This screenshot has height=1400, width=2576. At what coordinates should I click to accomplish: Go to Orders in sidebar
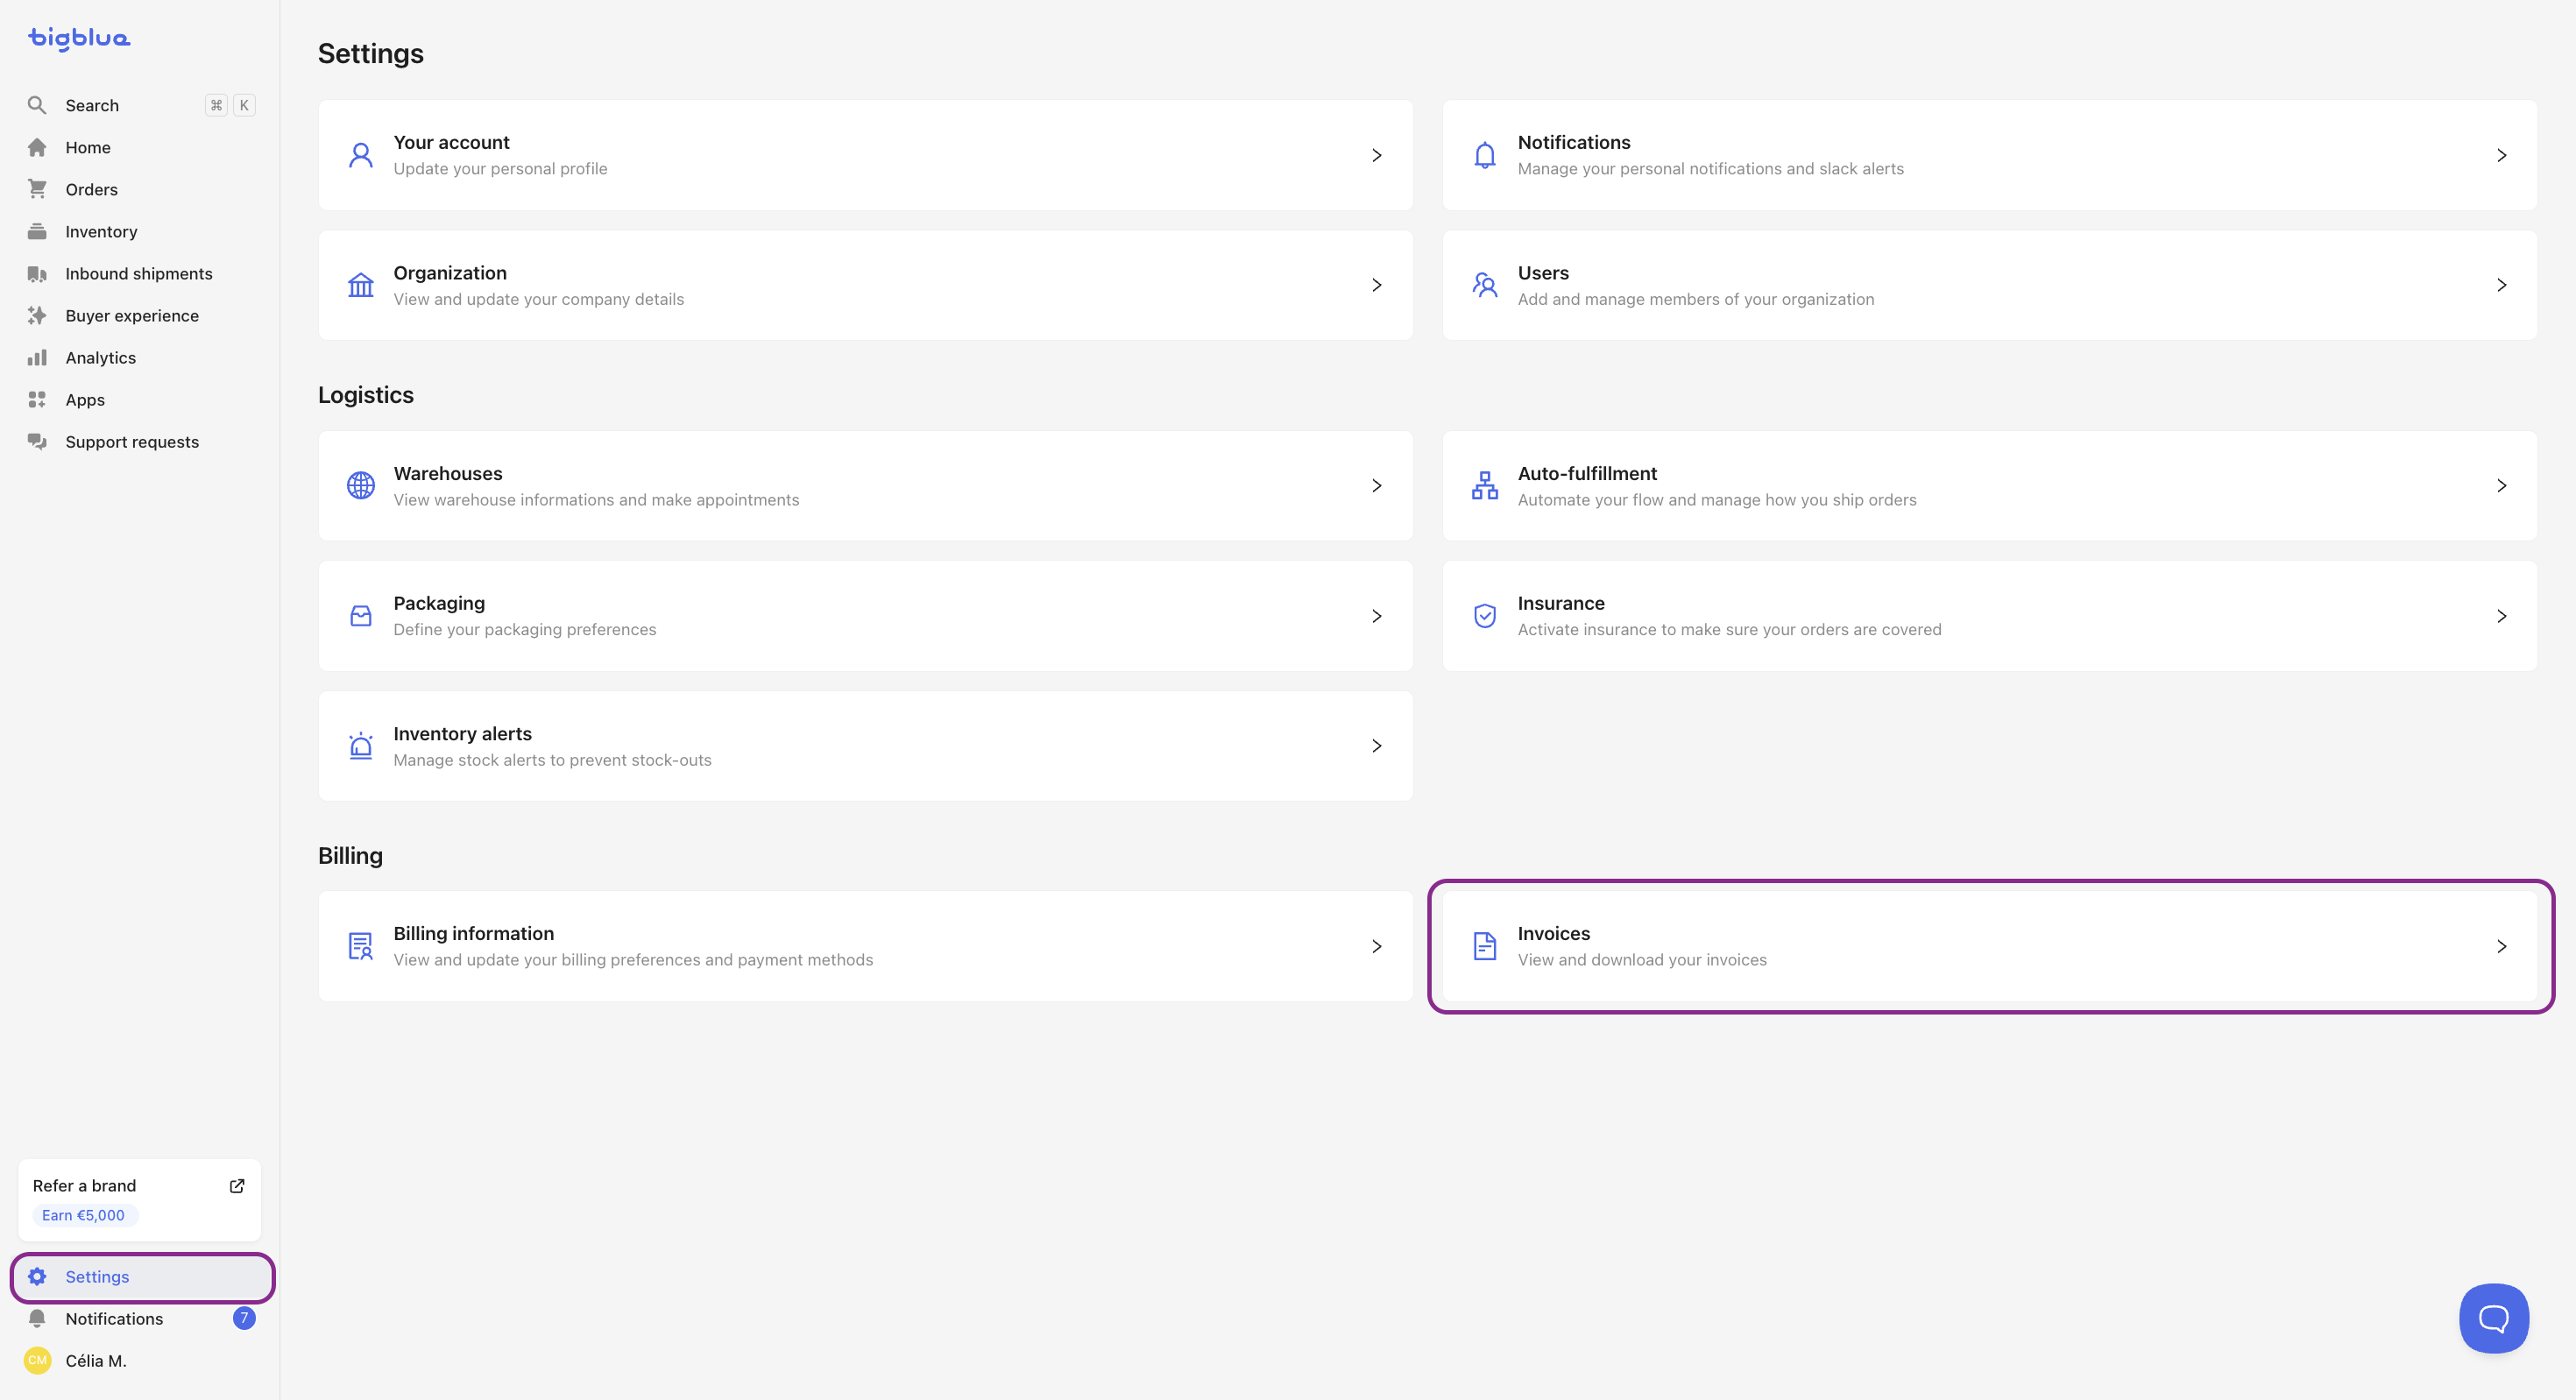click(91, 189)
